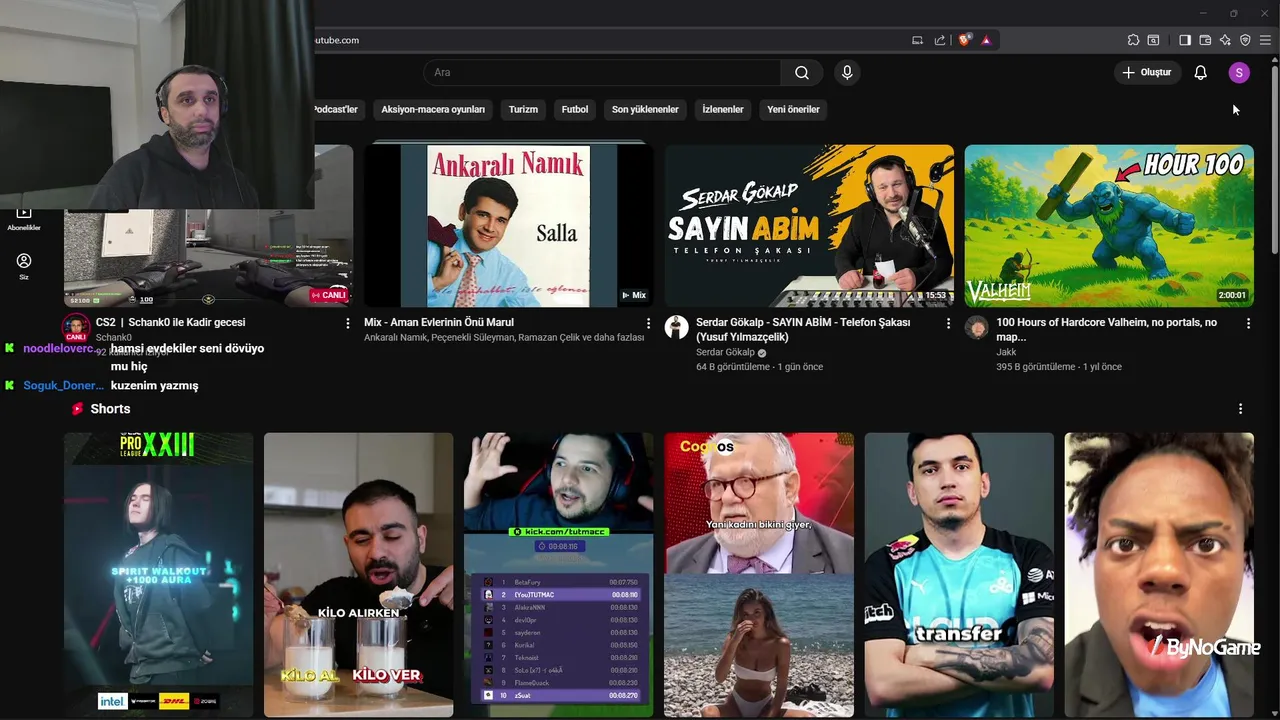1280x720 pixels.
Task: Open the 'Yani kadını bikini giyer' short
Action: (759, 575)
